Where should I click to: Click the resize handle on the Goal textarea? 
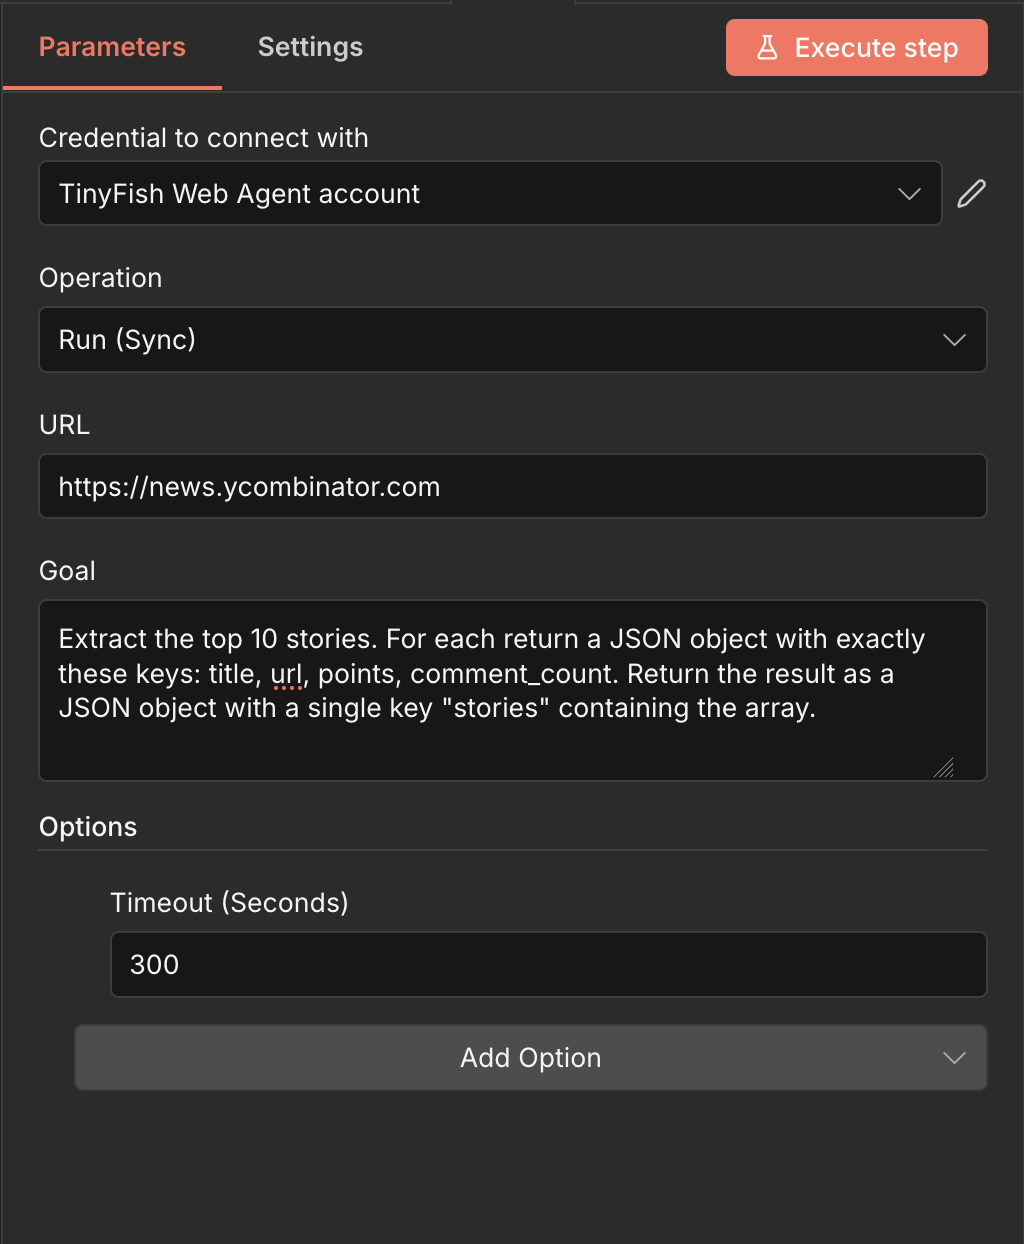coord(944,768)
